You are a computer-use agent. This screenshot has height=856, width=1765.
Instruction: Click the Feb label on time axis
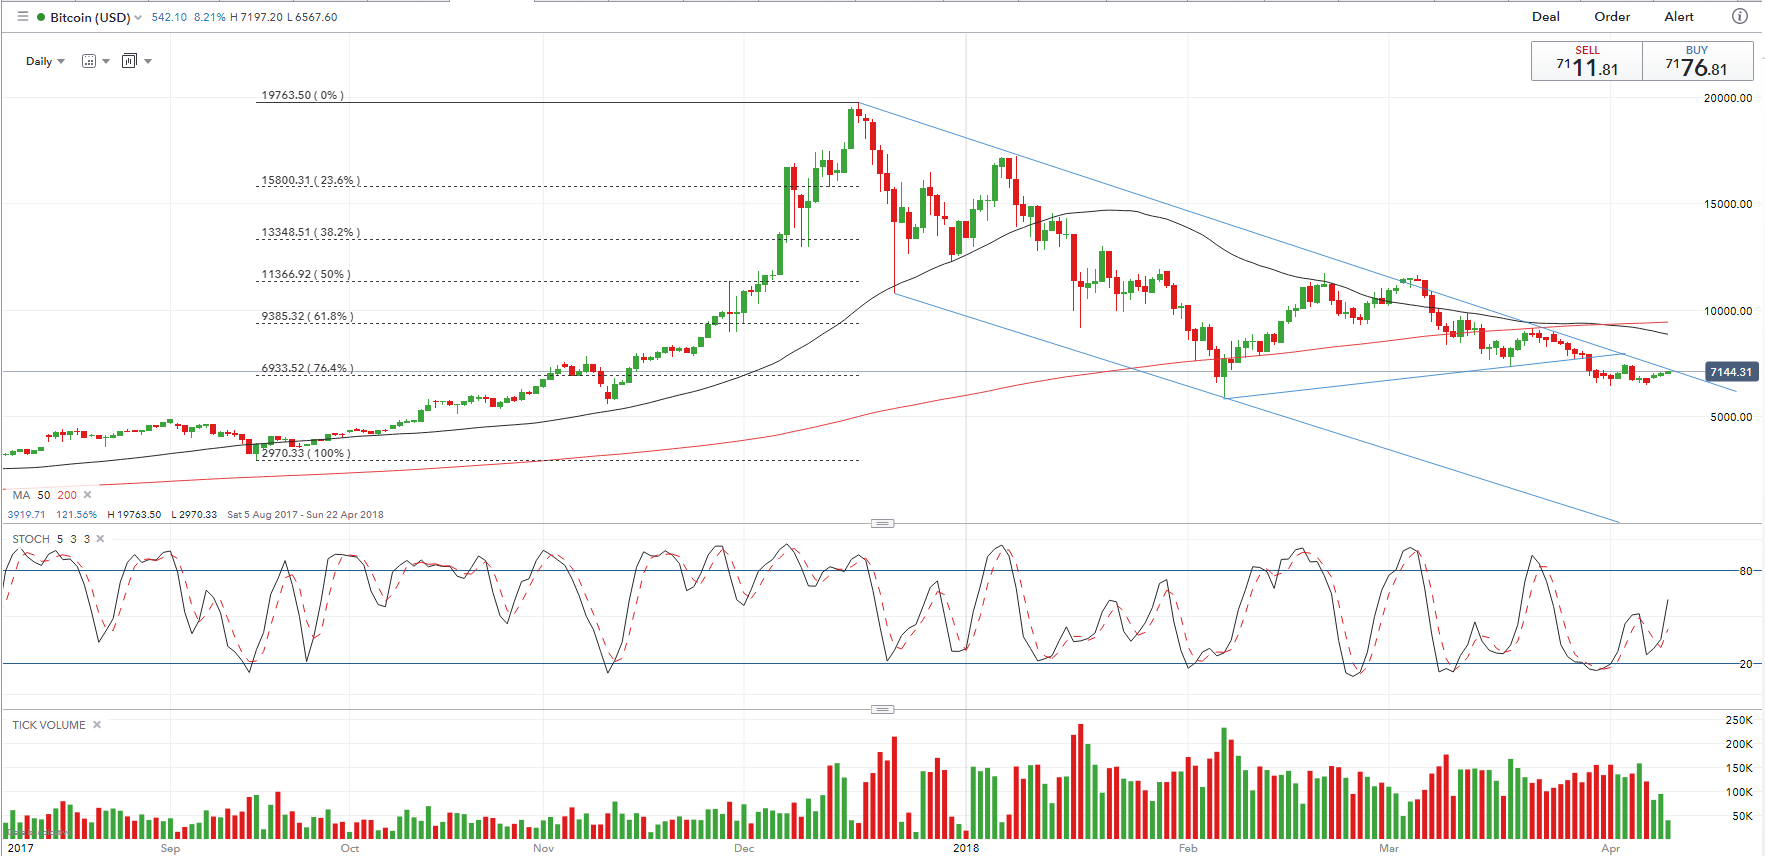(x=1188, y=848)
